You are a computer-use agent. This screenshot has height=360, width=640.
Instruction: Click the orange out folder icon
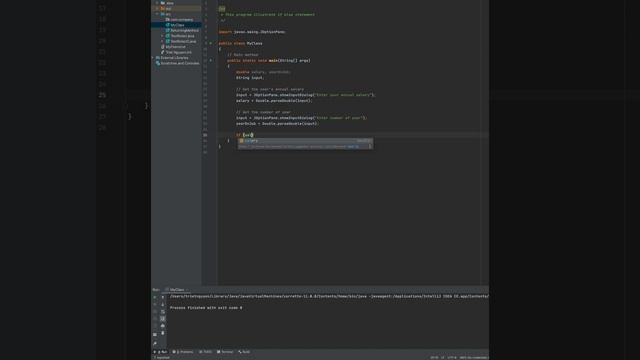pos(163,9)
